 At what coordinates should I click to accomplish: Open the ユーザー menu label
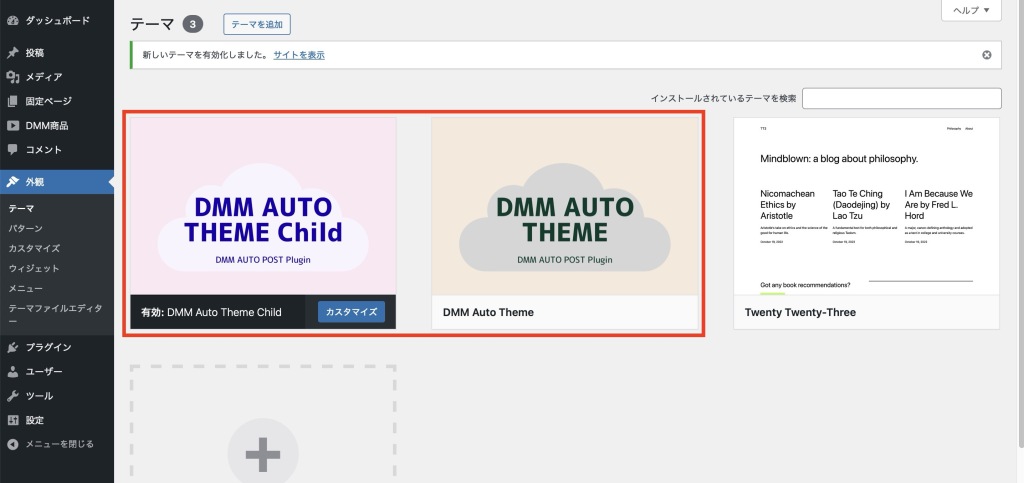point(44,371)
